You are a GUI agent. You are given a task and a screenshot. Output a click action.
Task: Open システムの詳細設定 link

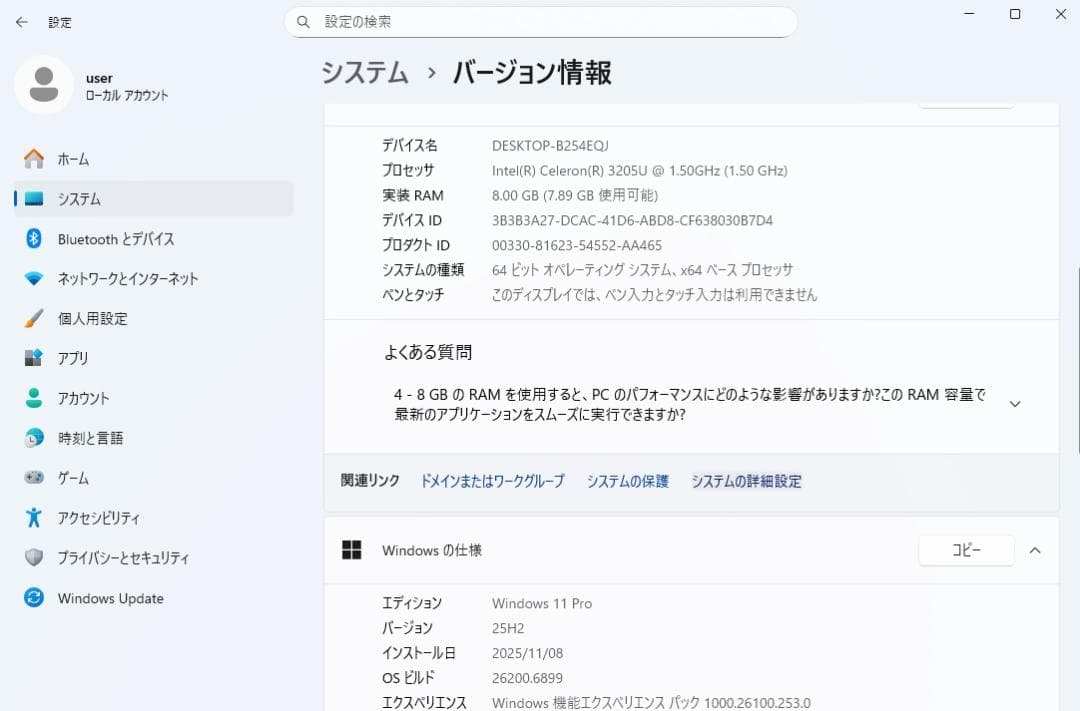(747, 481)
